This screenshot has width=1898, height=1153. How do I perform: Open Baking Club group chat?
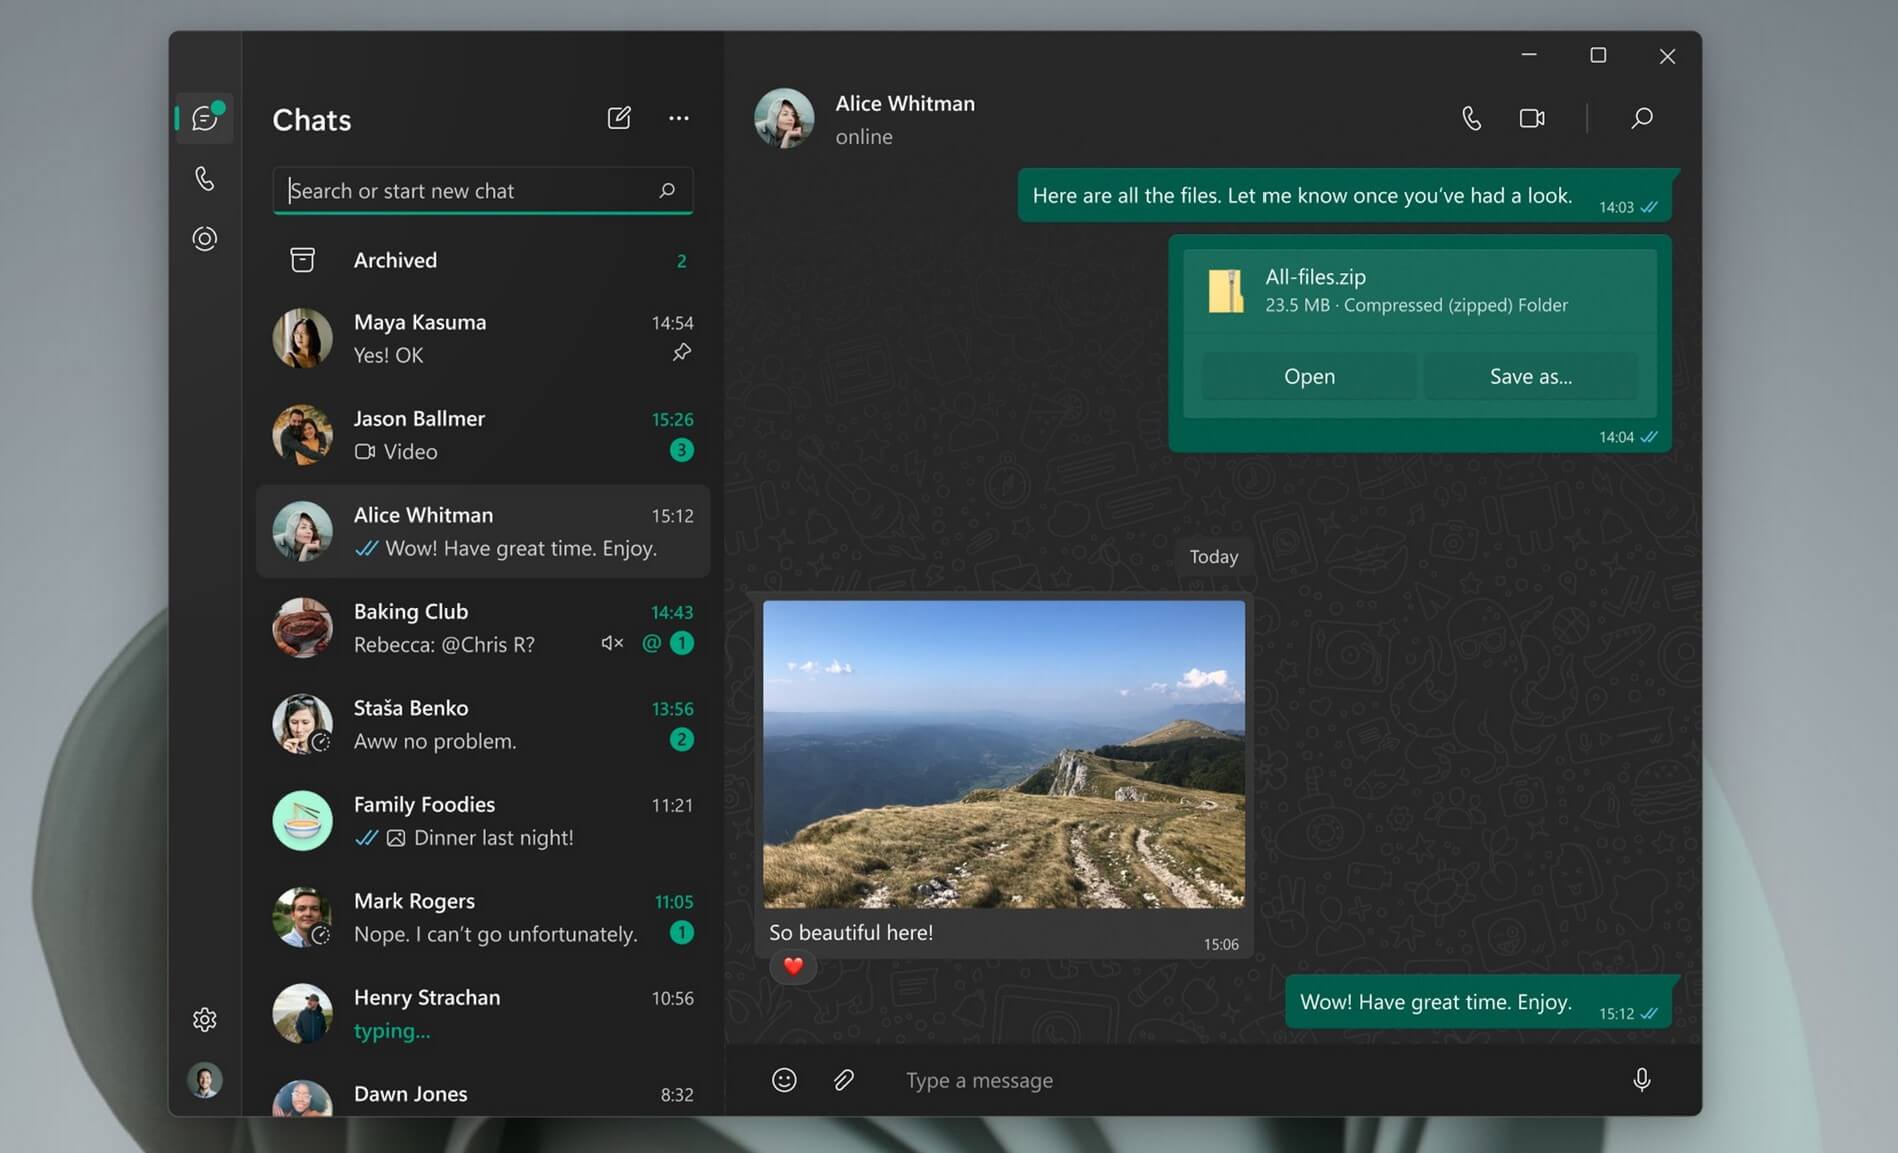click(x=483, y=628)
